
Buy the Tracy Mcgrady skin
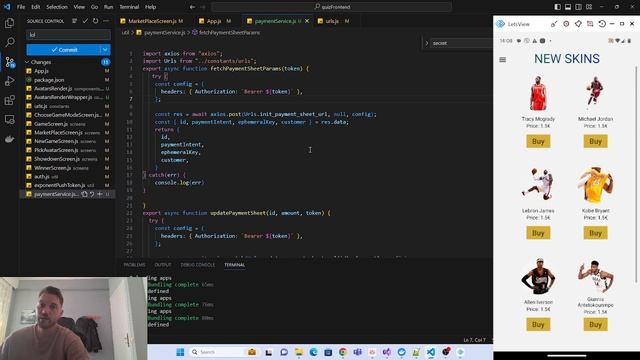[x=538, y=142]
